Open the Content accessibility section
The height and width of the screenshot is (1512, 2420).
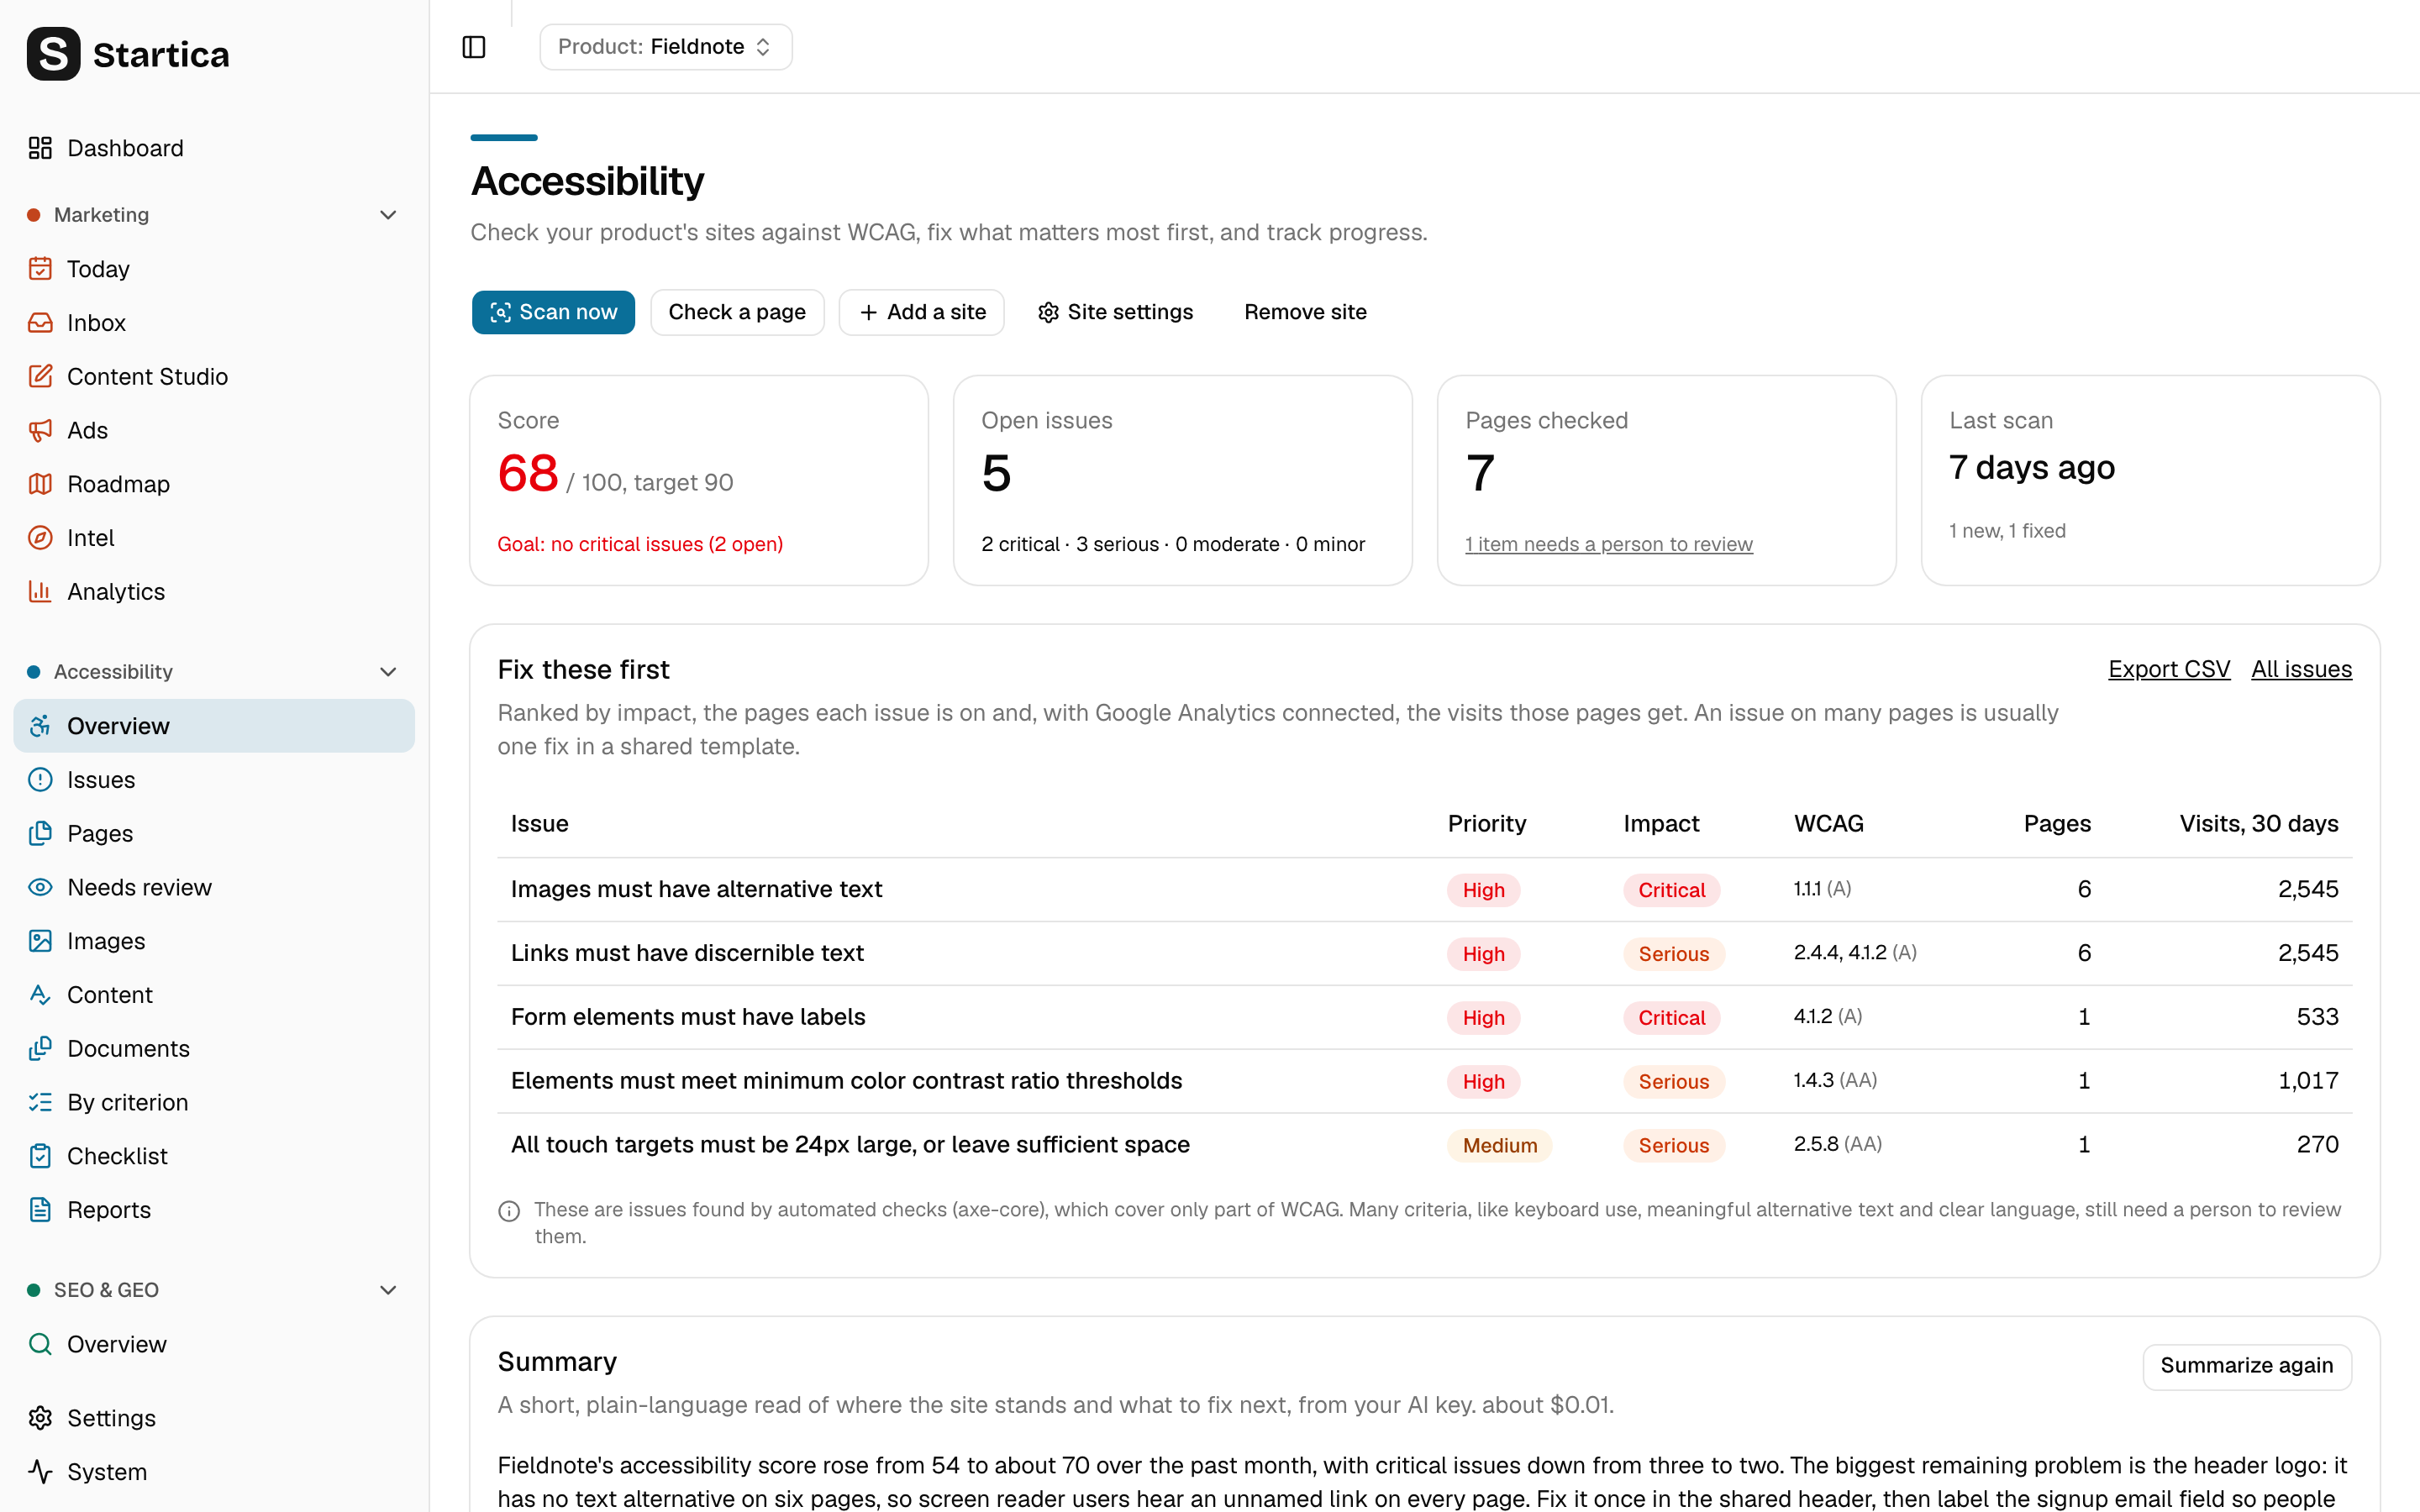pos(214,995)
